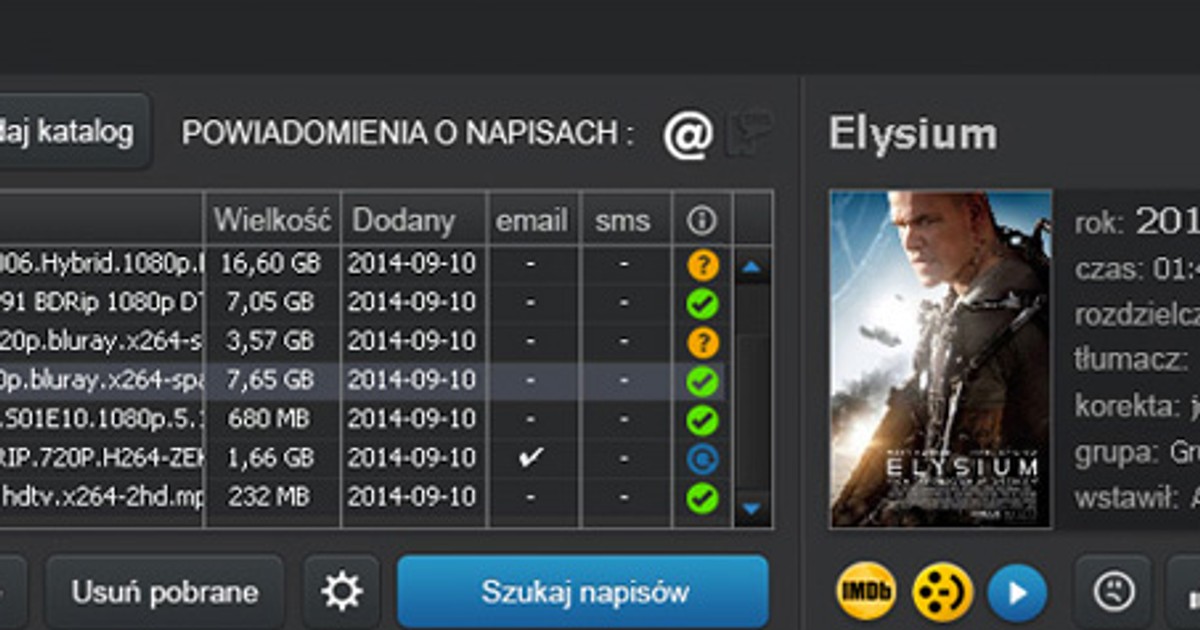
Task: Open the IMDb page for Elysium
Action: coord(869,594)
